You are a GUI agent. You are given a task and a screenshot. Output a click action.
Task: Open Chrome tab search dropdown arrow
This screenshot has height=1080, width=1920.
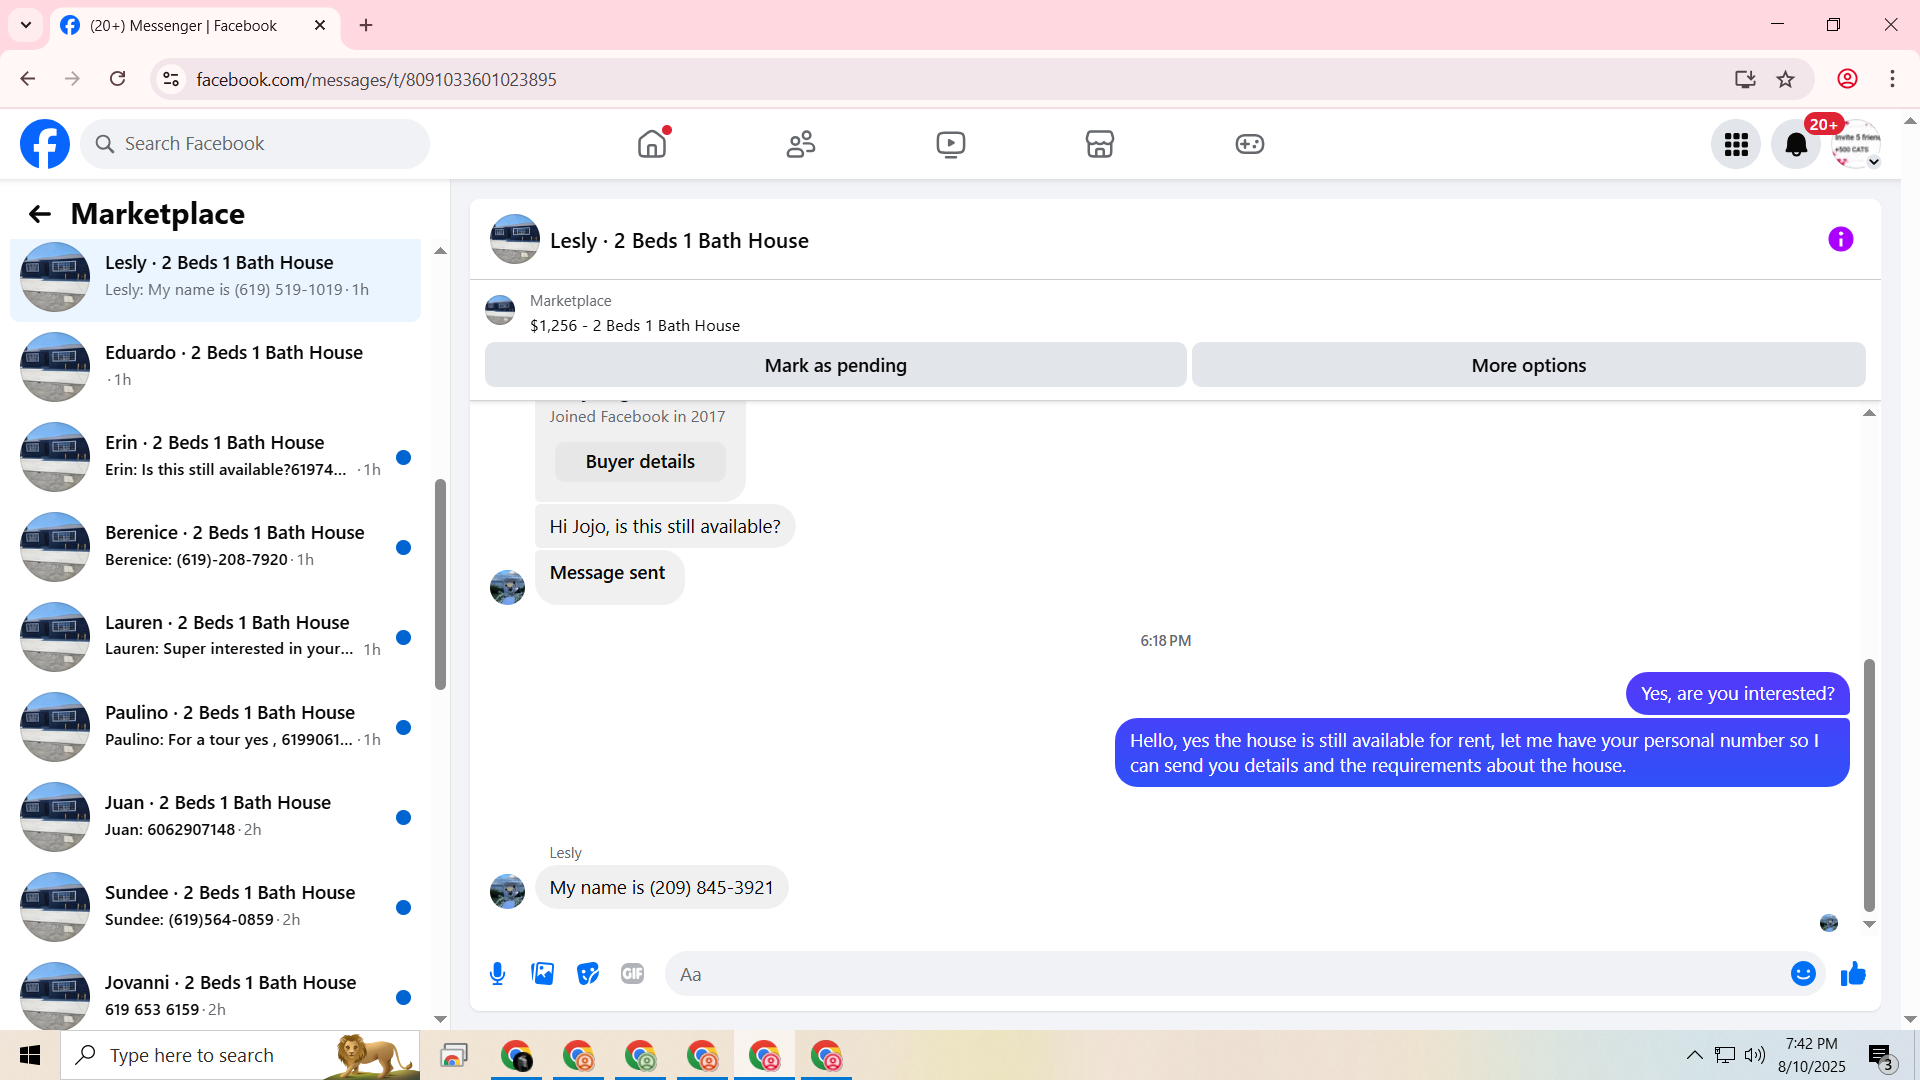[x=26, y=25]
